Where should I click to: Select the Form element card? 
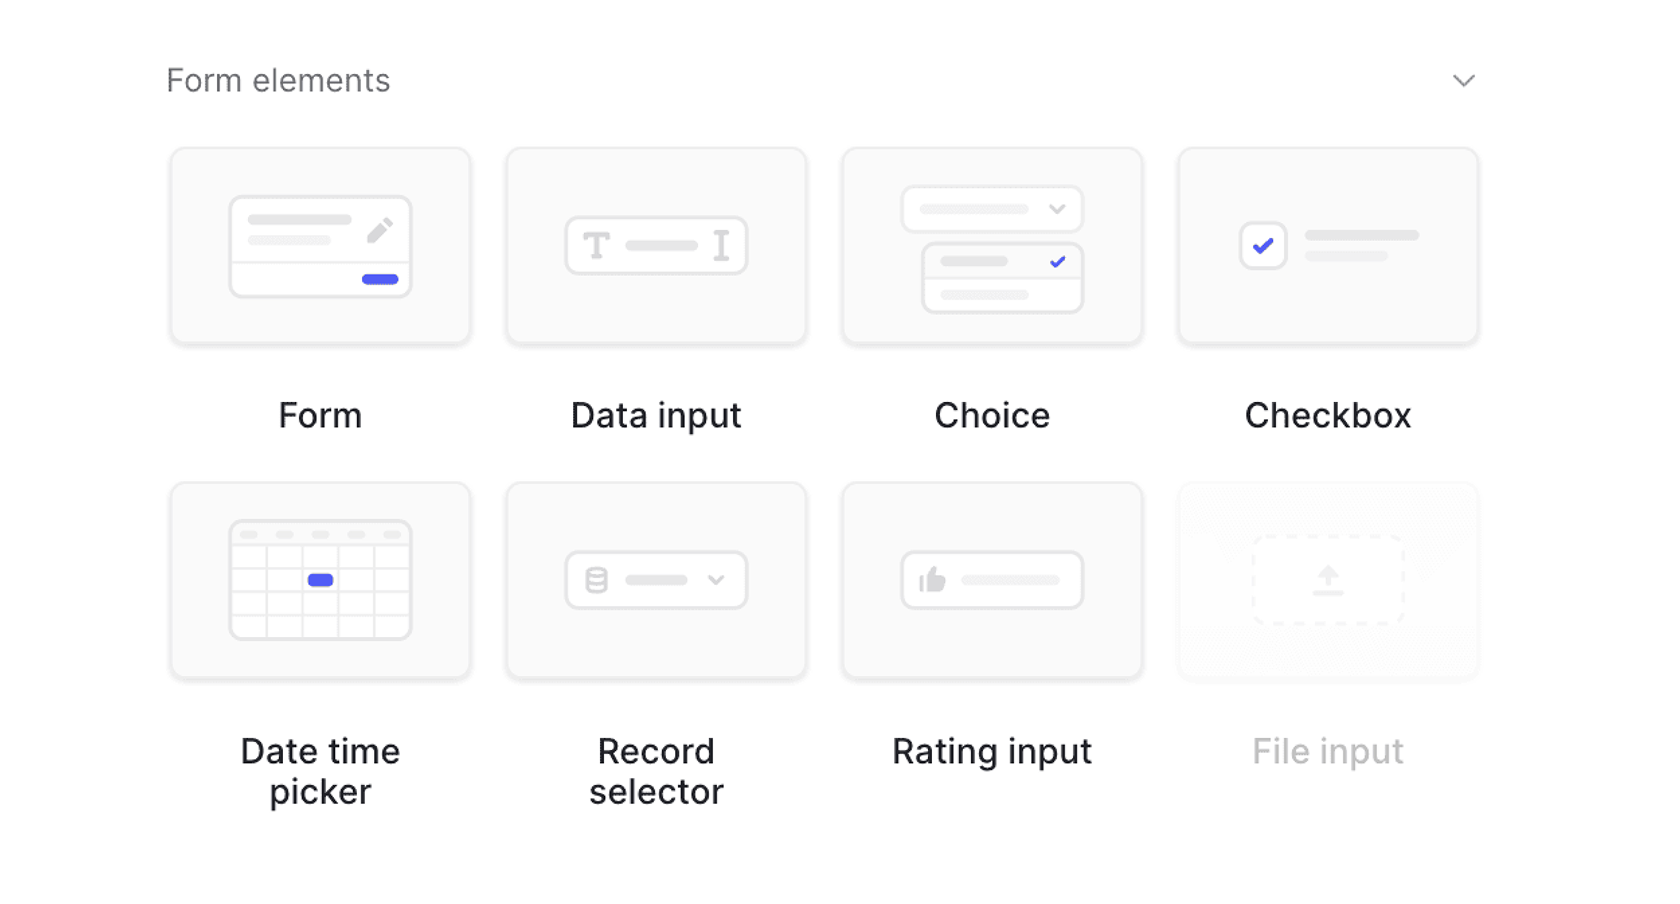[x=320, y=246]
